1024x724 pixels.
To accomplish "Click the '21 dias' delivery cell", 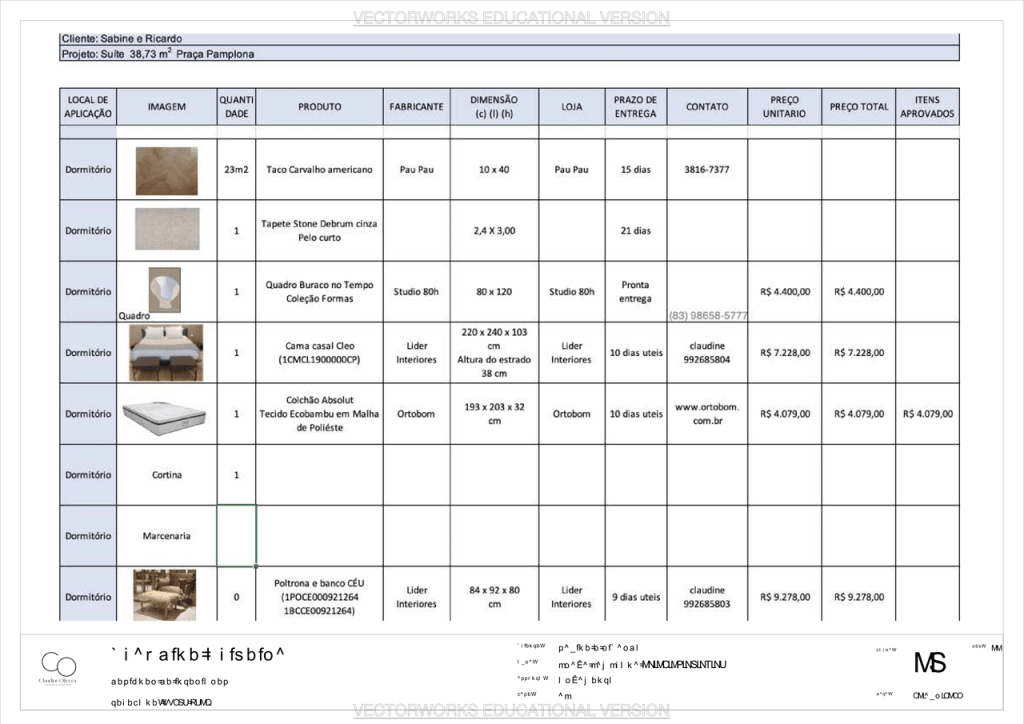I will click(635, 230).
